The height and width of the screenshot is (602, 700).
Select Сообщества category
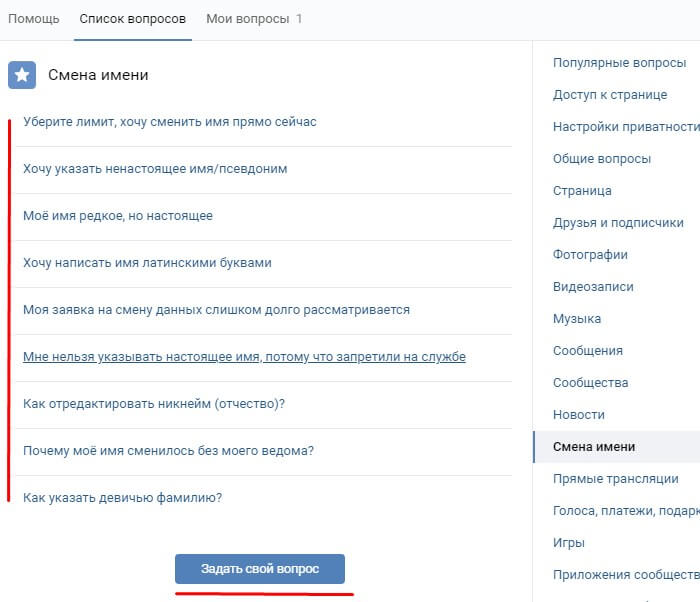[x=590, y=383]
